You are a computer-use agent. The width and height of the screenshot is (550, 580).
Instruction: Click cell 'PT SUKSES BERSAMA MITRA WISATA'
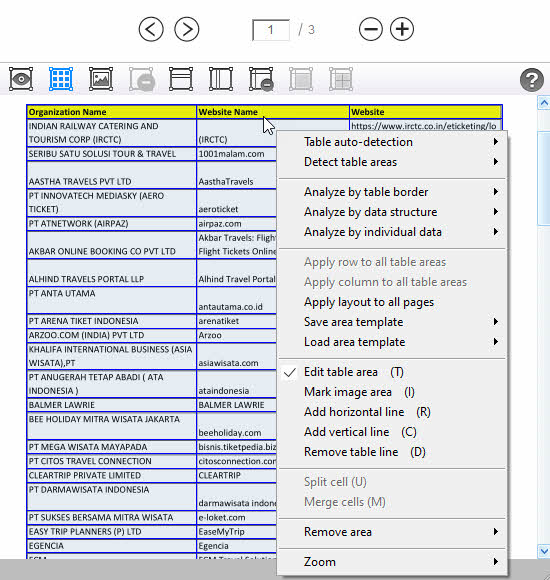point(111,517)
